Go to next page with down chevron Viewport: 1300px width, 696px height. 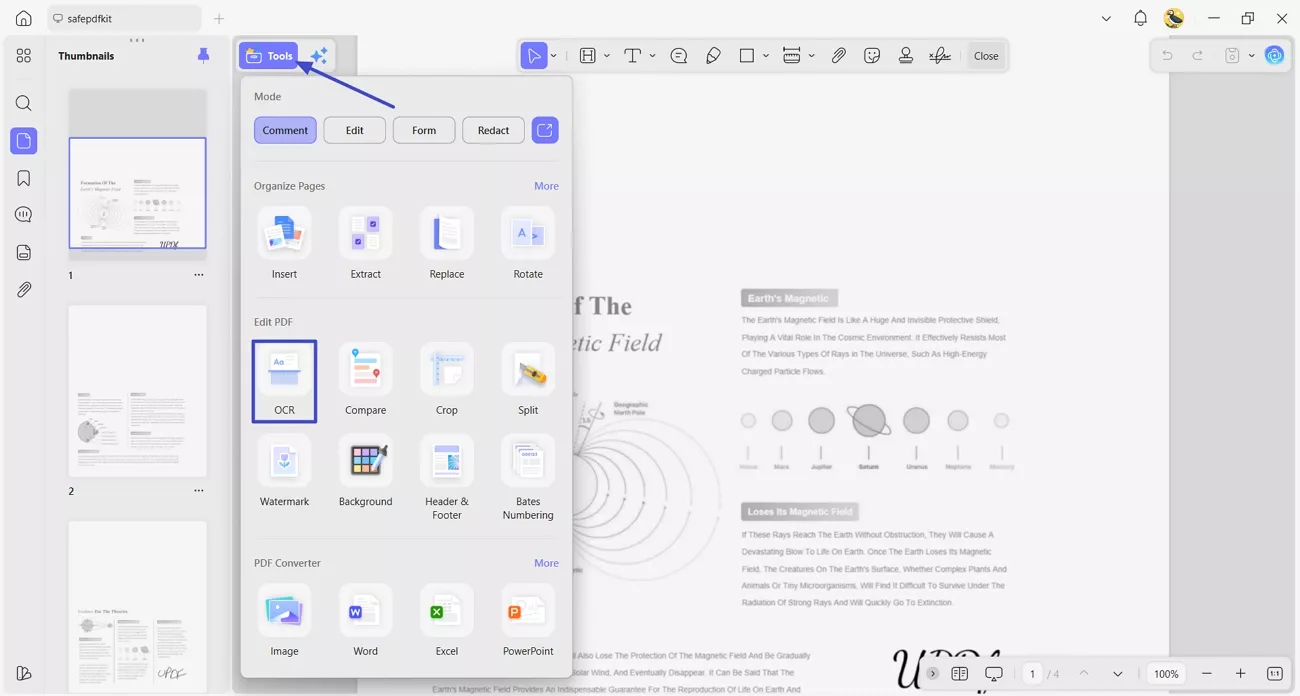(1118, 674)
